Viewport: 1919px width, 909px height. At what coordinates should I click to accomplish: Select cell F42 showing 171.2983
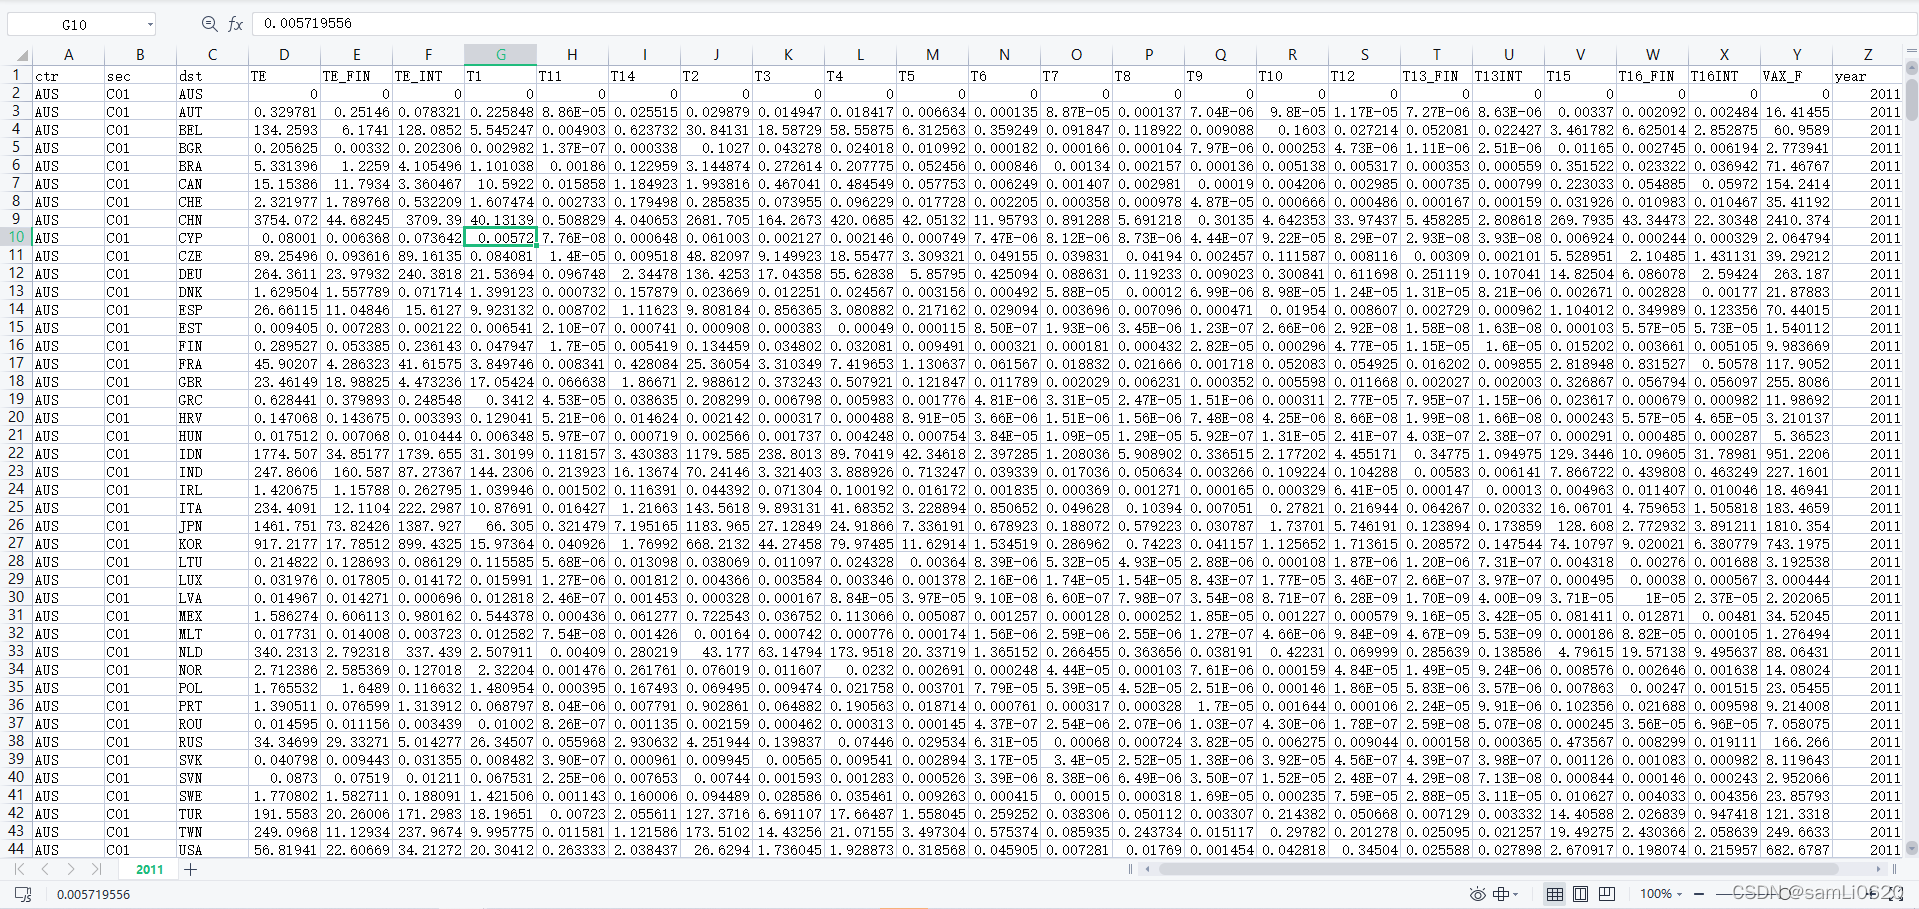click(x=428, y=814)
